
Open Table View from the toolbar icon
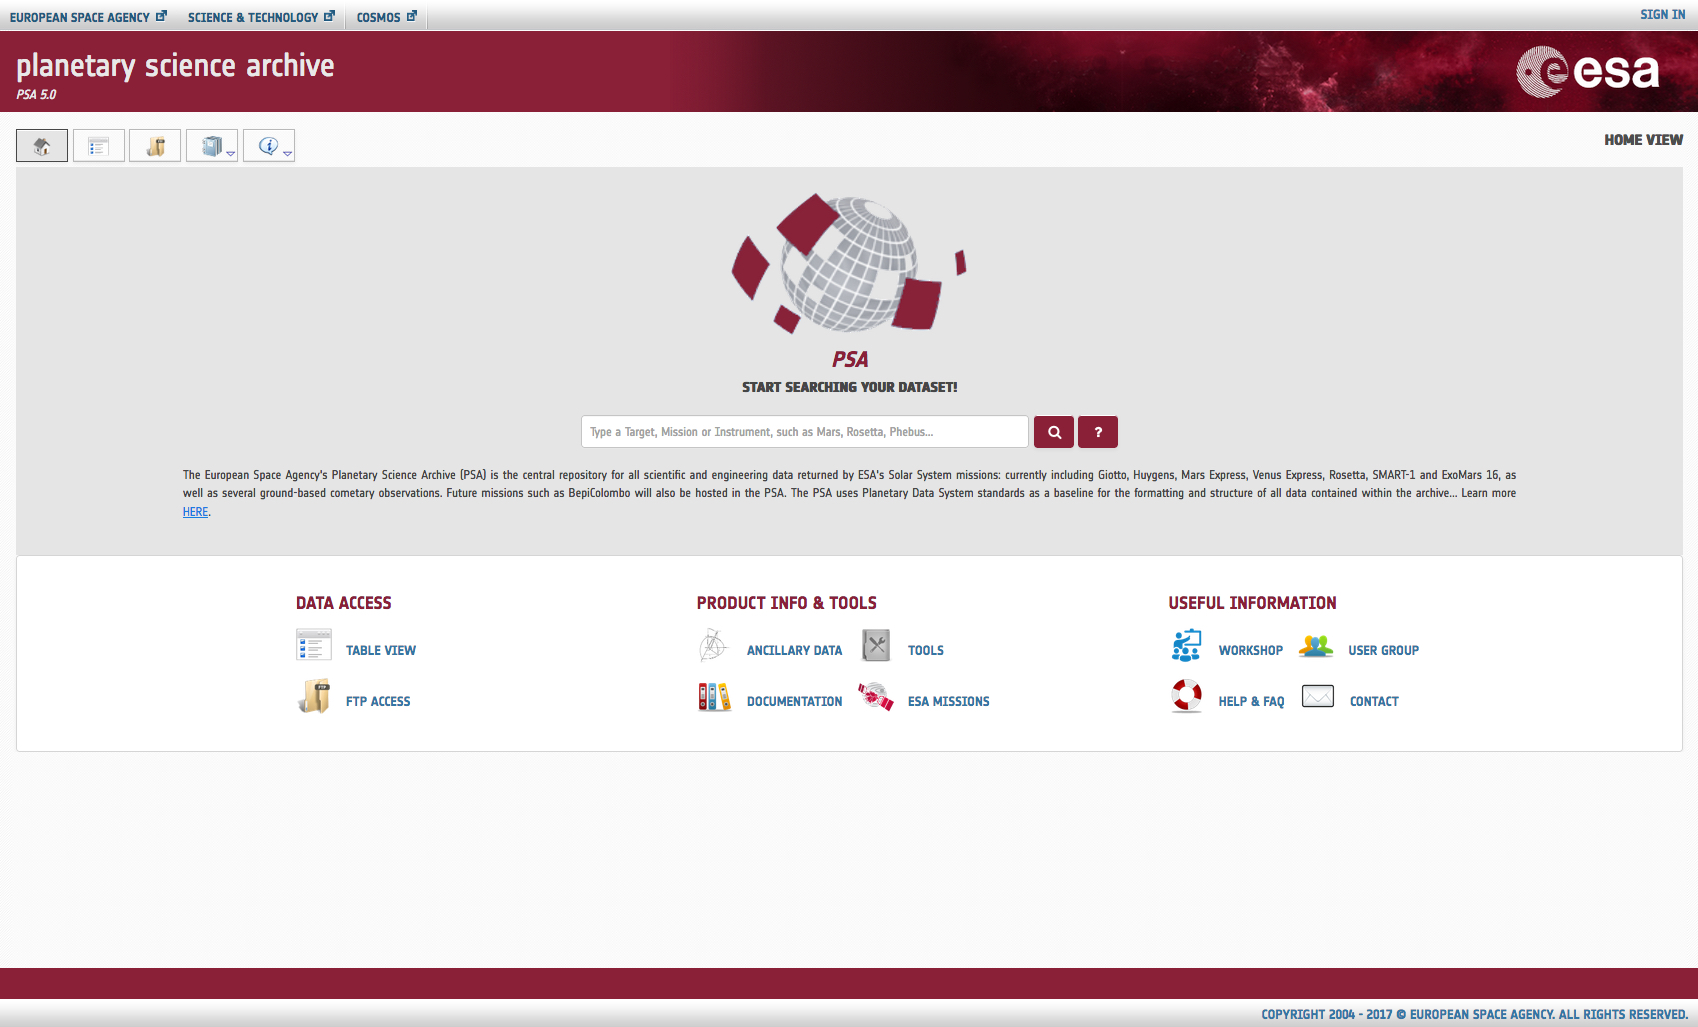pos(98,146)
